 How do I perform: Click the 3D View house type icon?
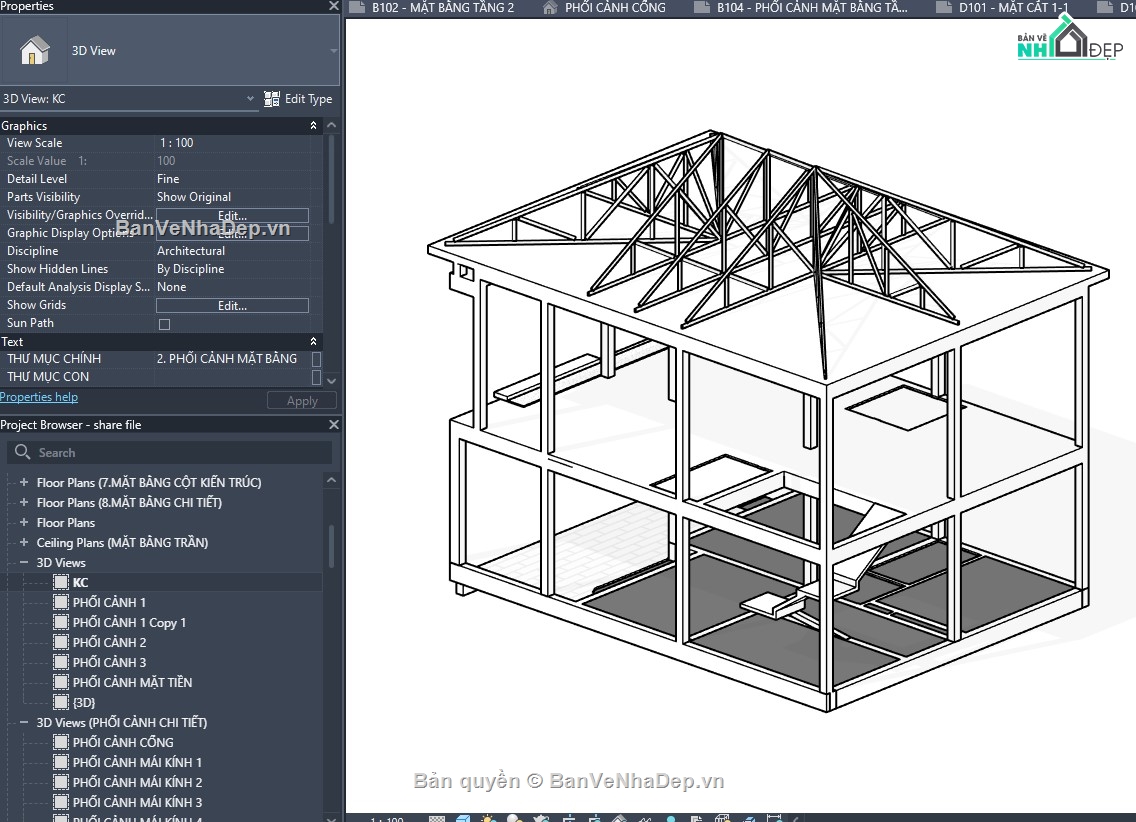click(x=34, y=51)
